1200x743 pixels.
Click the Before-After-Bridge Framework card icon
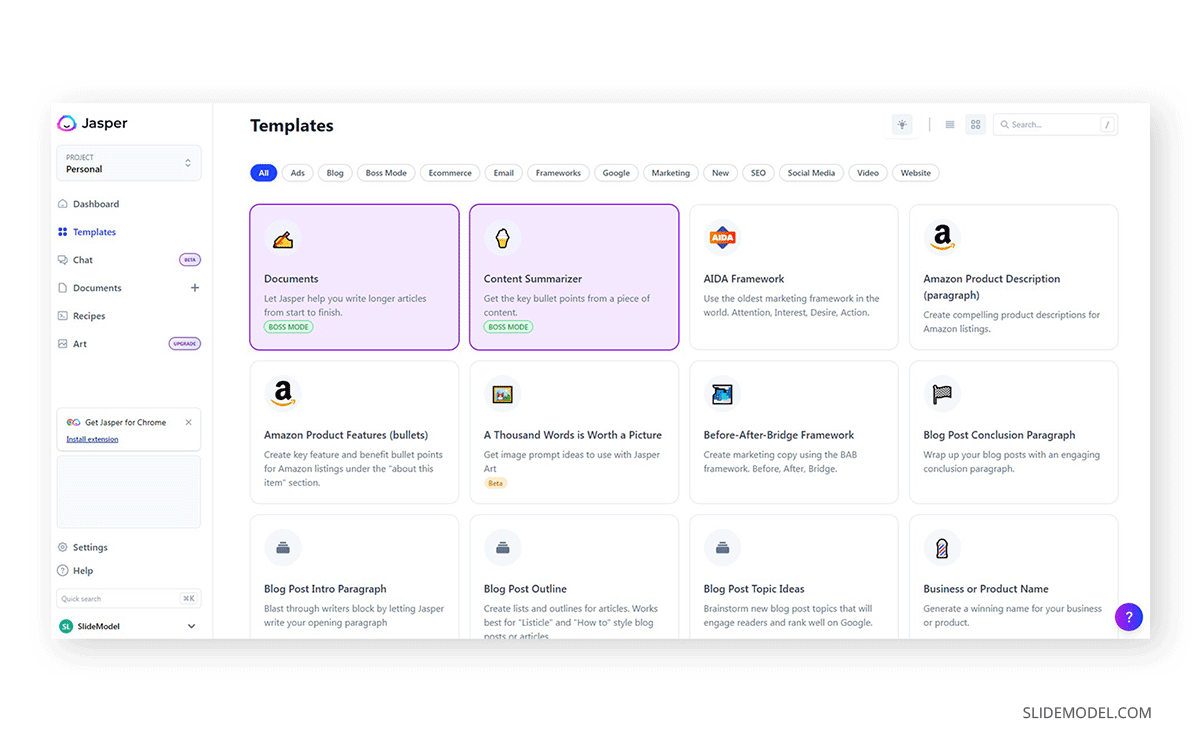[x=722, y=394]
